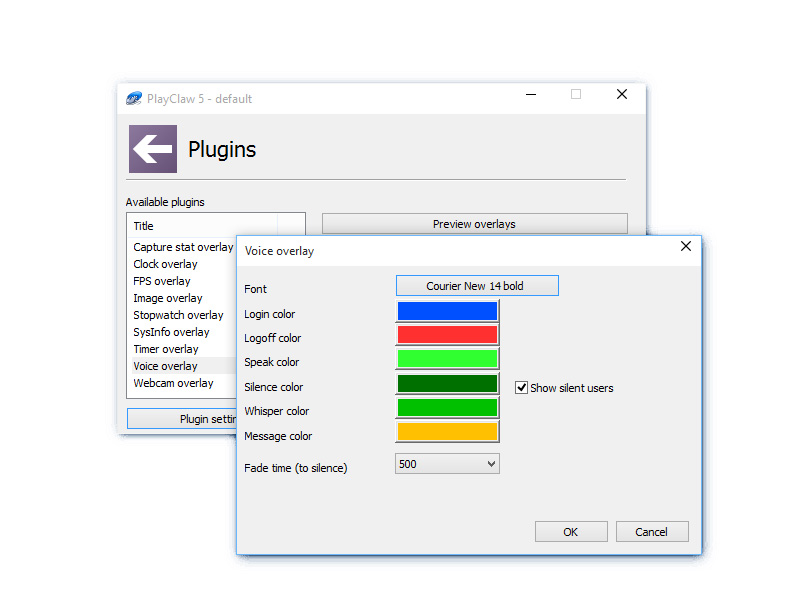Click the Preview overlays button

[x=474, y=224]
